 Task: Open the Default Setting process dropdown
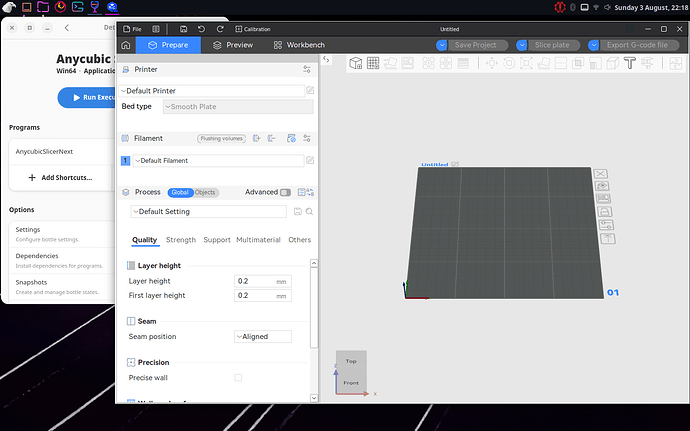click(209, 211)
